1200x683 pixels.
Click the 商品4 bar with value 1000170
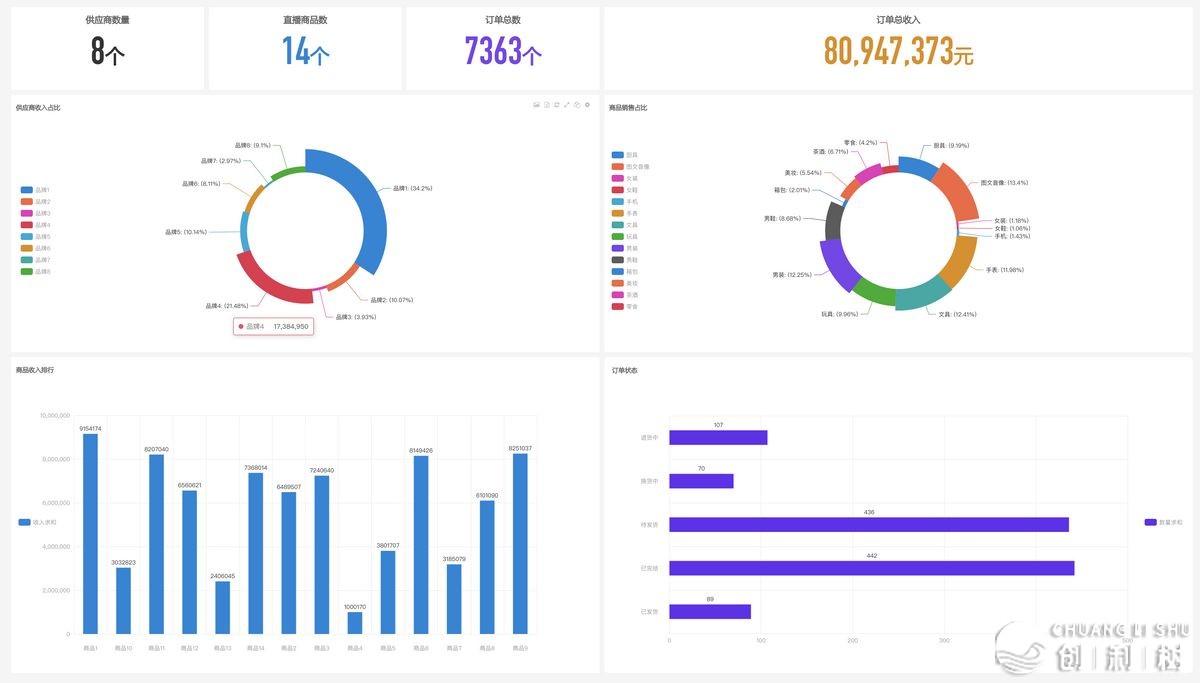(x=355, y=622)
